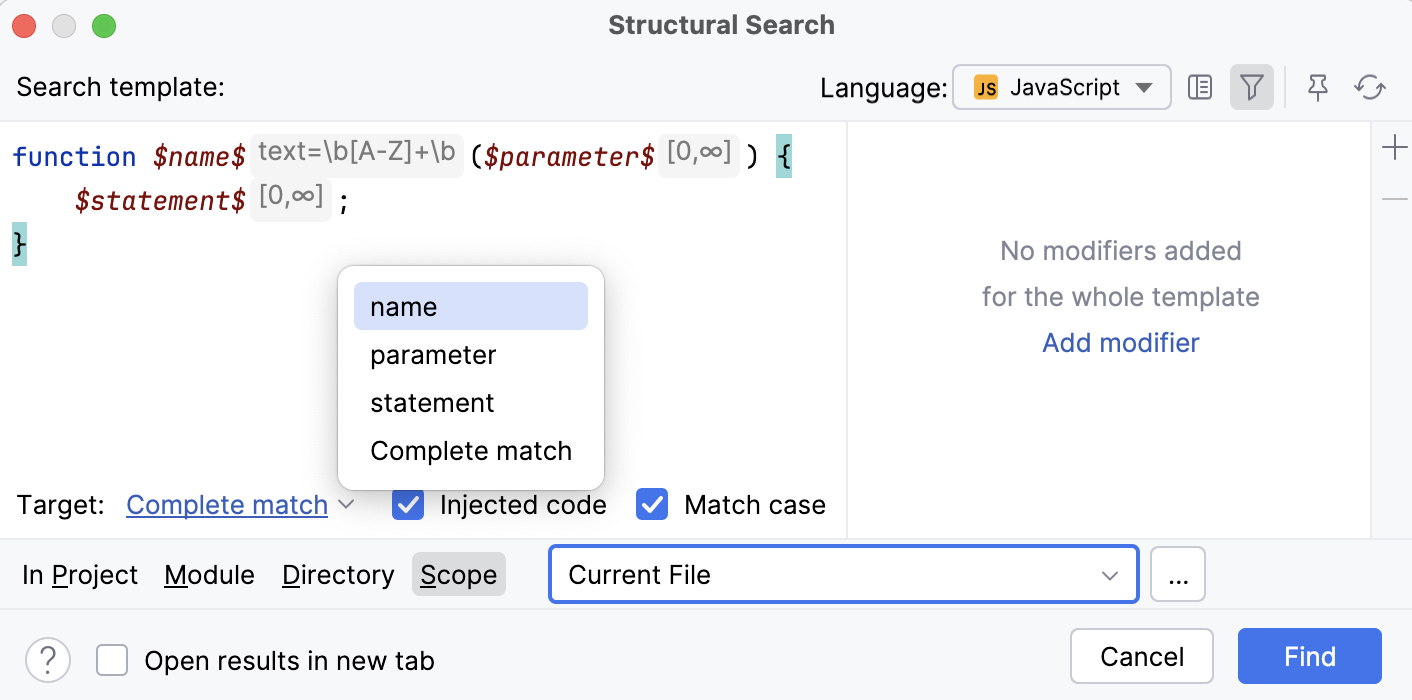Uncheck the Injected code checkbox

[x=408, y=505]
